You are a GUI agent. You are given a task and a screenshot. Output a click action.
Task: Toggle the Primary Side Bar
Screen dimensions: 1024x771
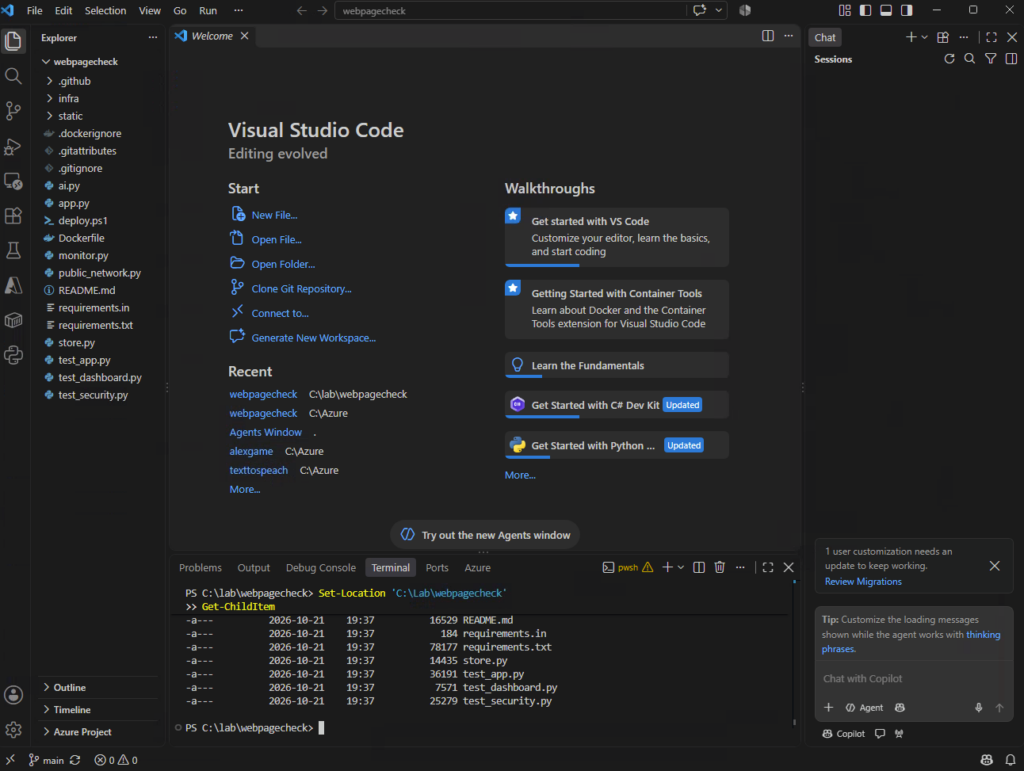pyautogui.click(x=865, y=10)
